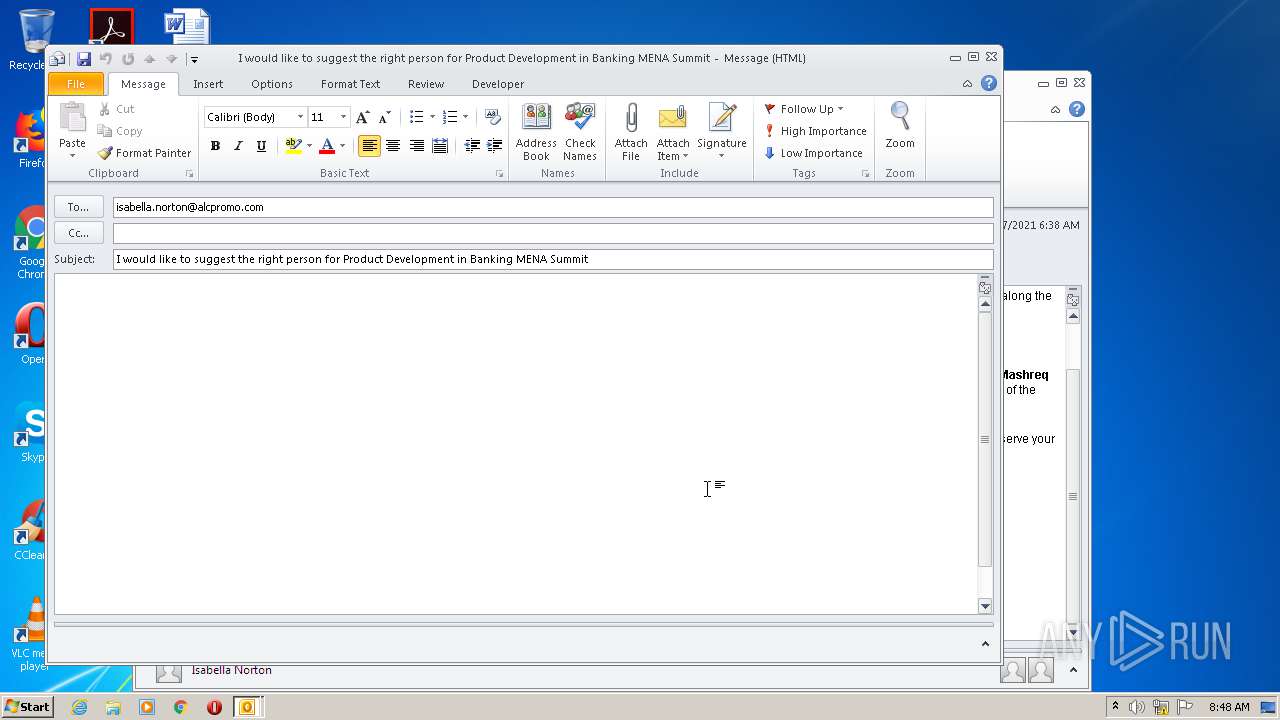The image size is (1280, 720).
Task: Open the font size dropdown
Action: point(343,117)
